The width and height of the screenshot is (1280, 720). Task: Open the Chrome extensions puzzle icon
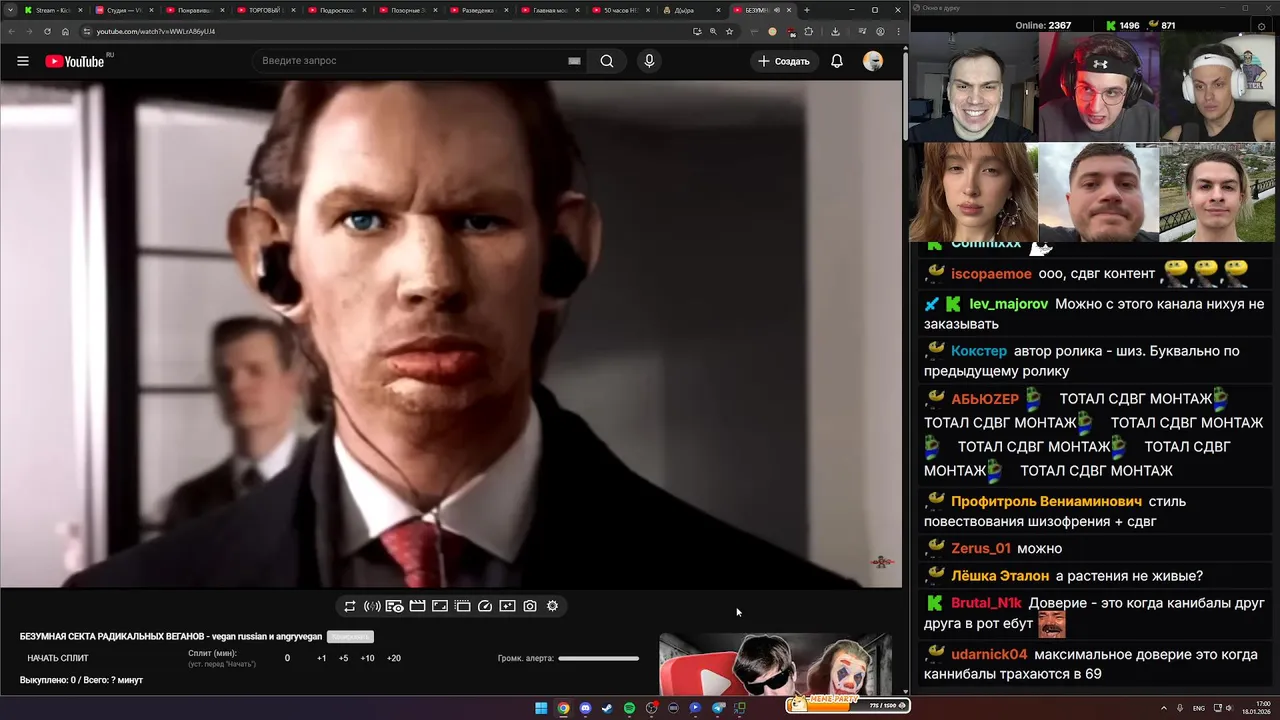tap(809, 31)
